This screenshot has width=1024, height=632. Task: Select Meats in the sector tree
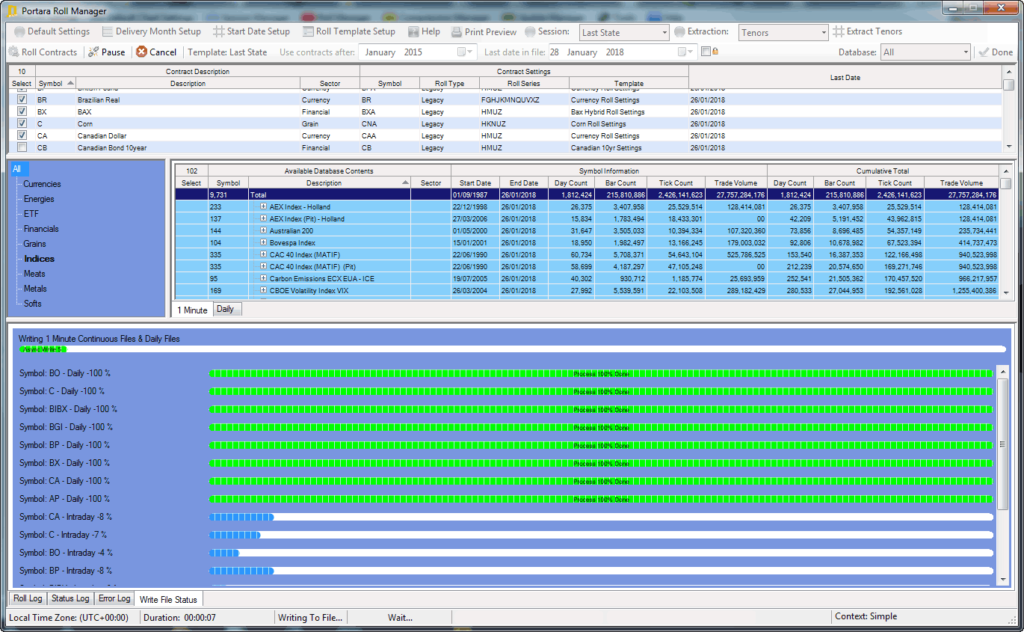click(35, 274)
